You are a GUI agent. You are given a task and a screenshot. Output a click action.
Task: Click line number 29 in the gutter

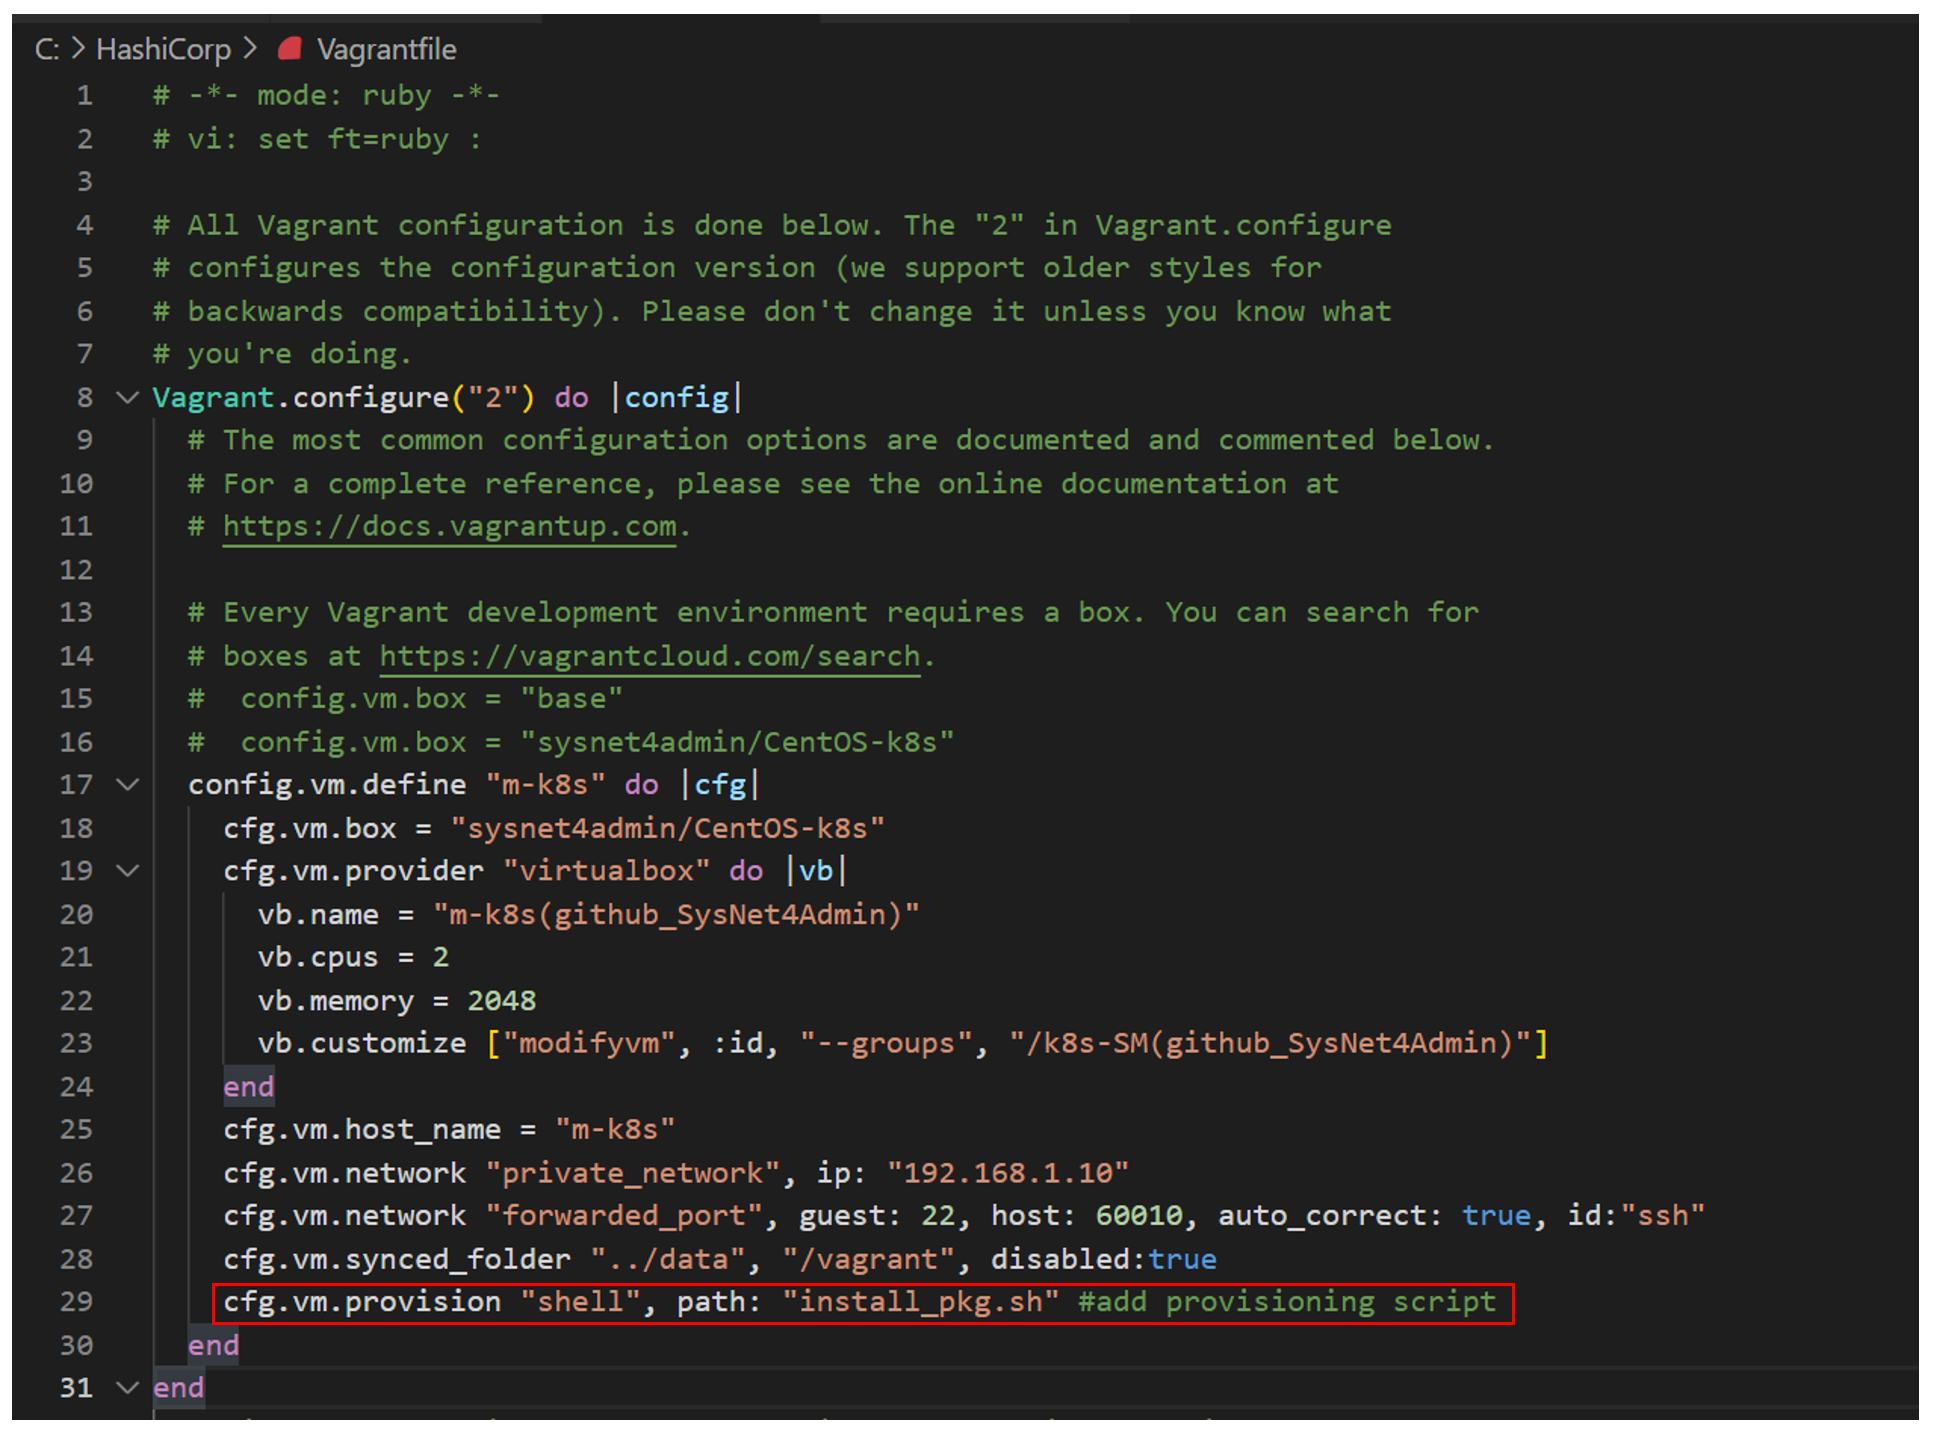pyautogui.click(x=77, y=1301)
